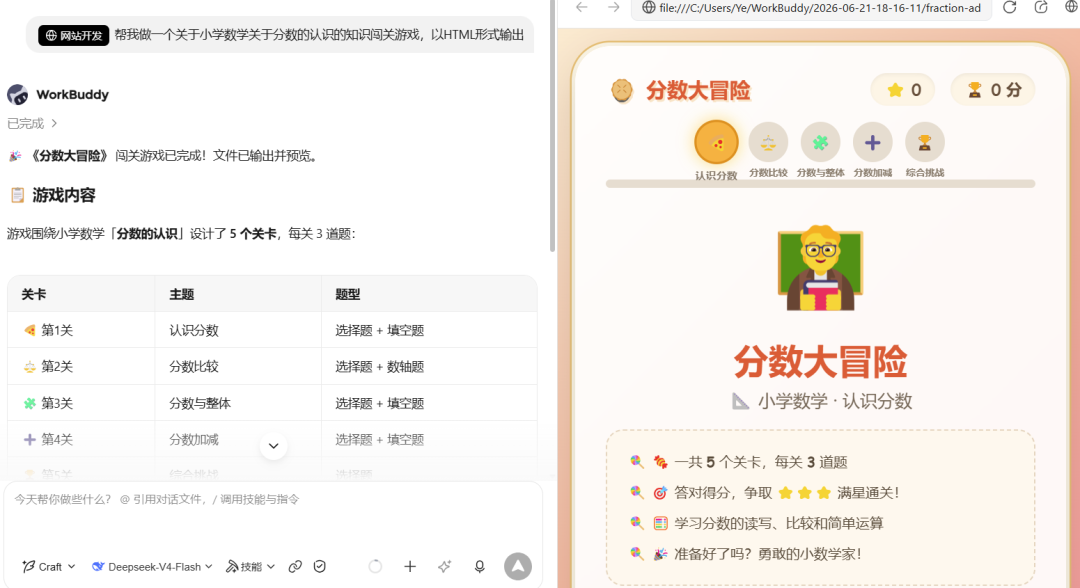Click the shield check icon
Screen dimensions: 1080x588
click(x=320, y=567)
